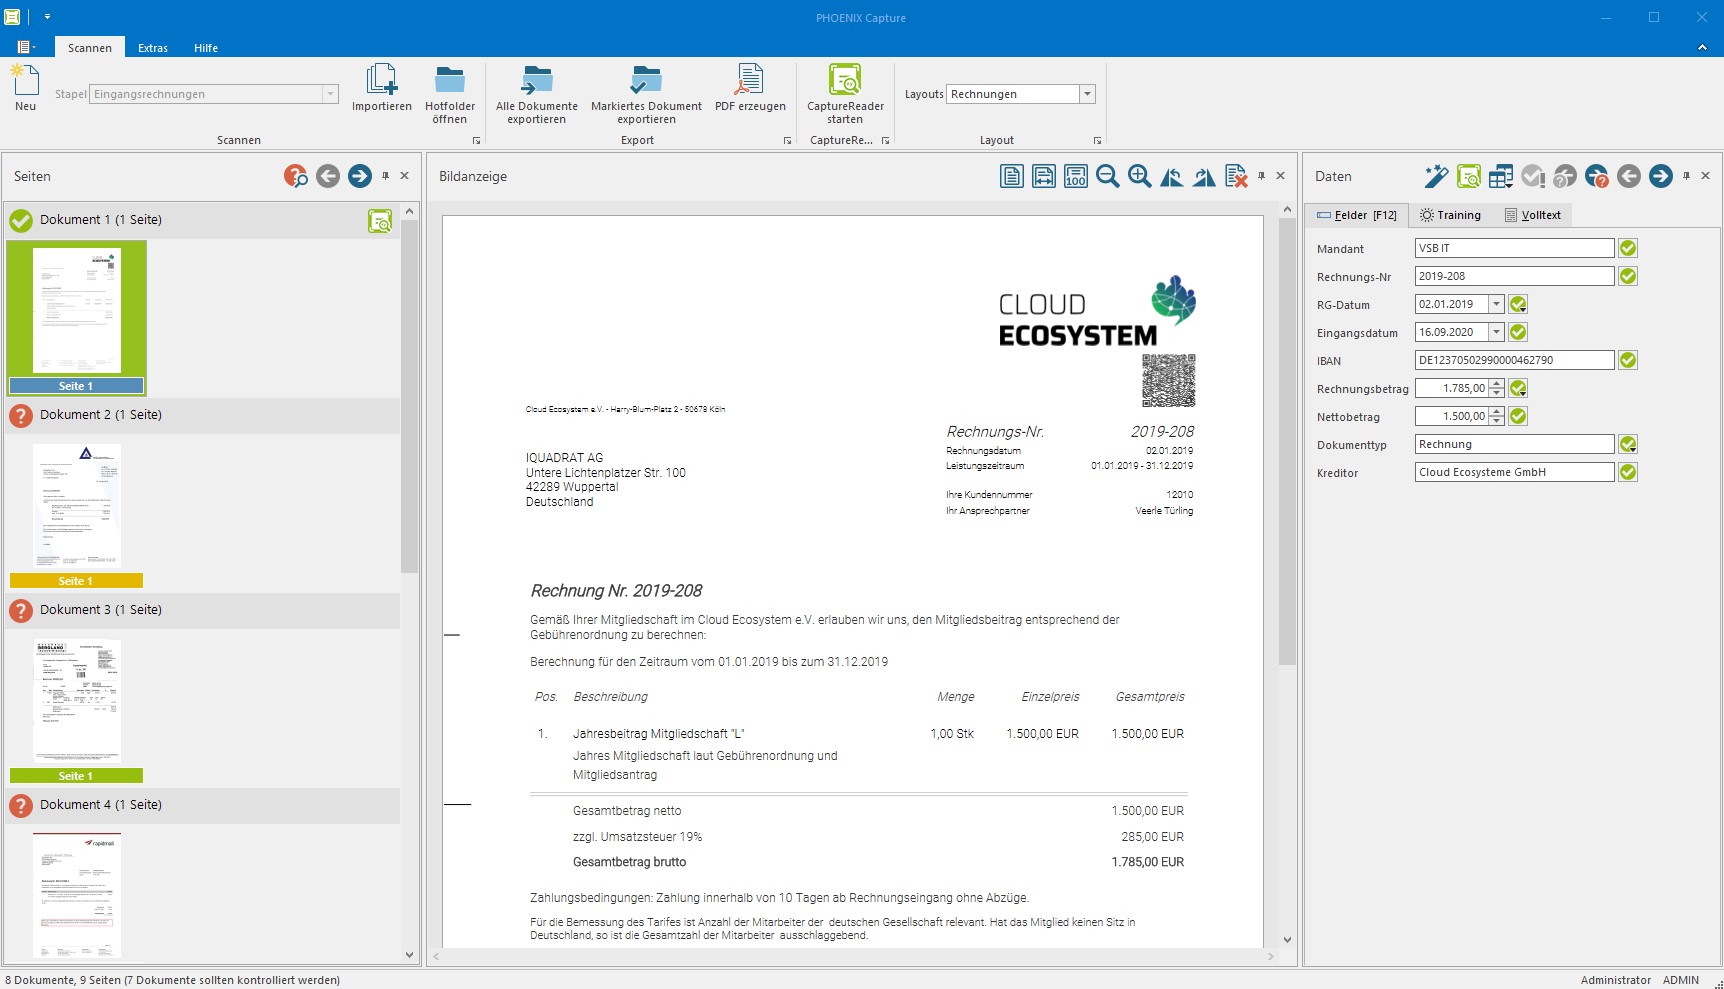Go to next page in Seiten panel

pos(360,176)
